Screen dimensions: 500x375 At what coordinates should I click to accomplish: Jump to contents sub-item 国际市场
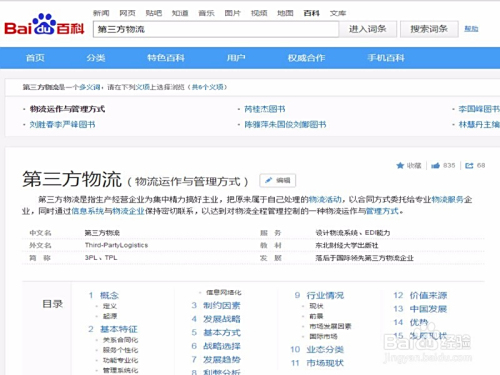point(323,336)
